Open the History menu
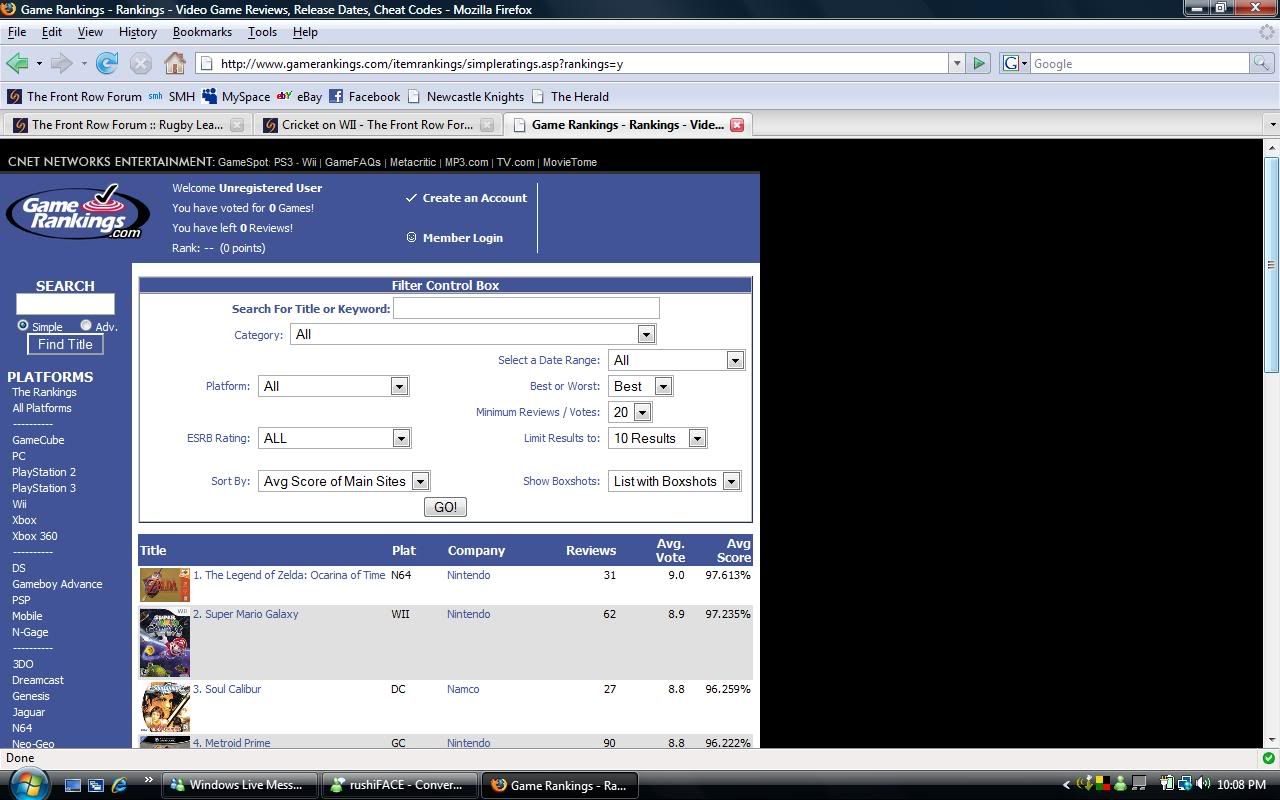Viewport: 1280px width, 800px height. 138,31
